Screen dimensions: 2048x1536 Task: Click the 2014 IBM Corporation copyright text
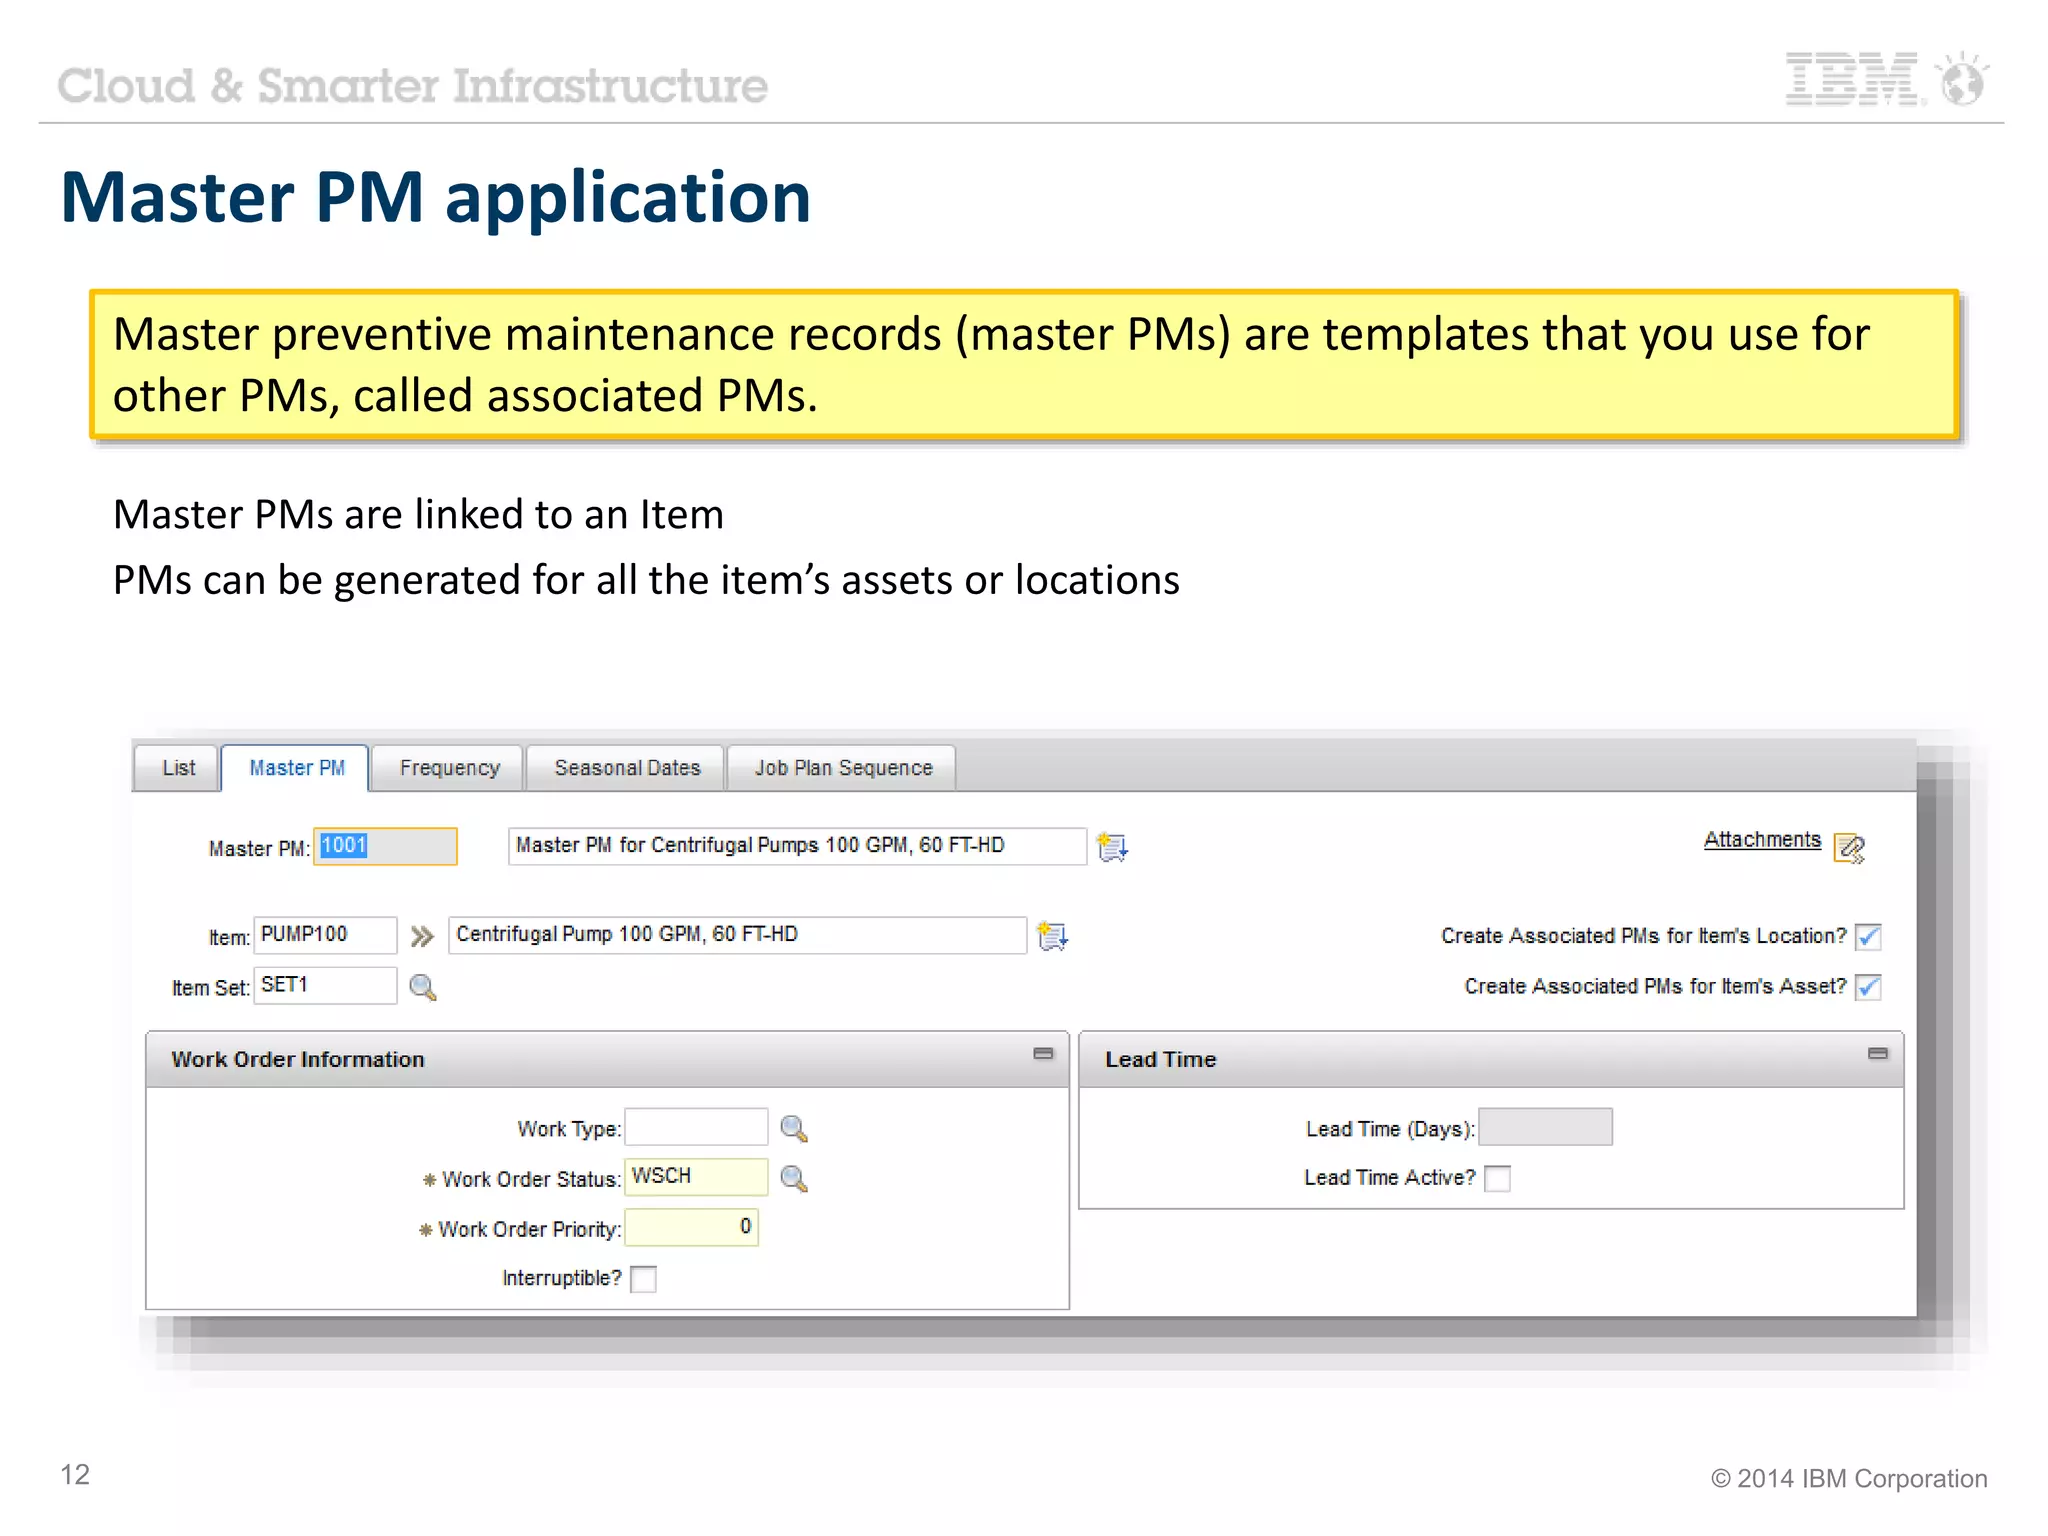[x=1849, y=1479]
